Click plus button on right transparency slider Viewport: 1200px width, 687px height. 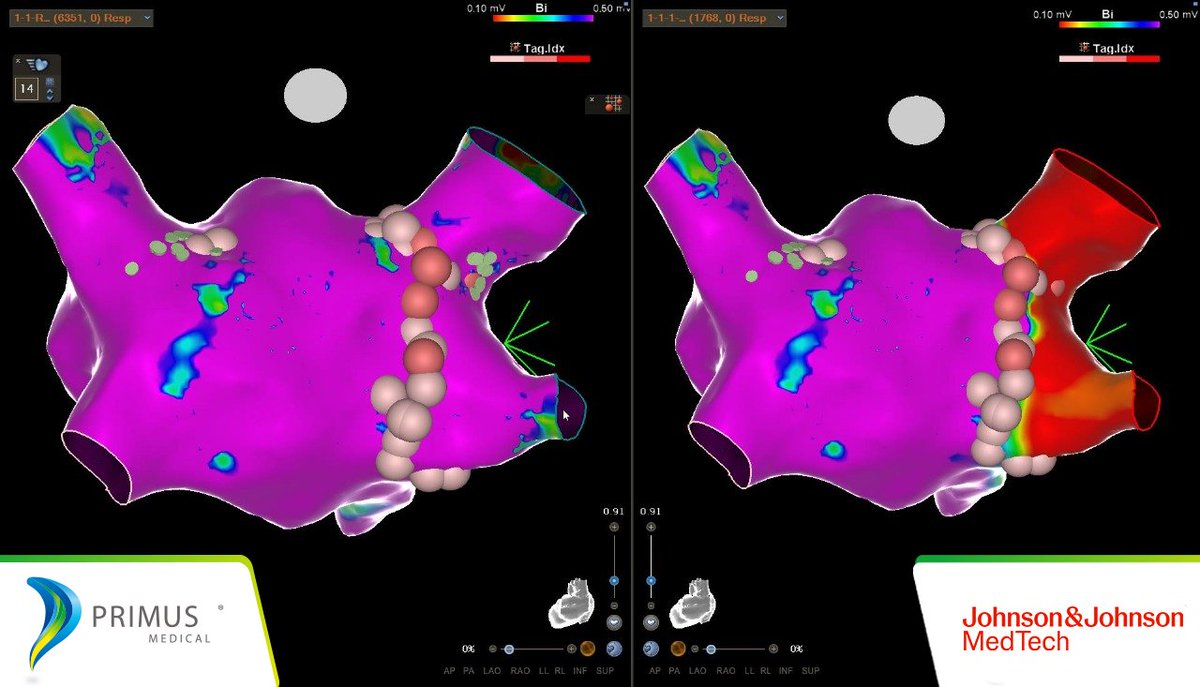pos(773,649)
